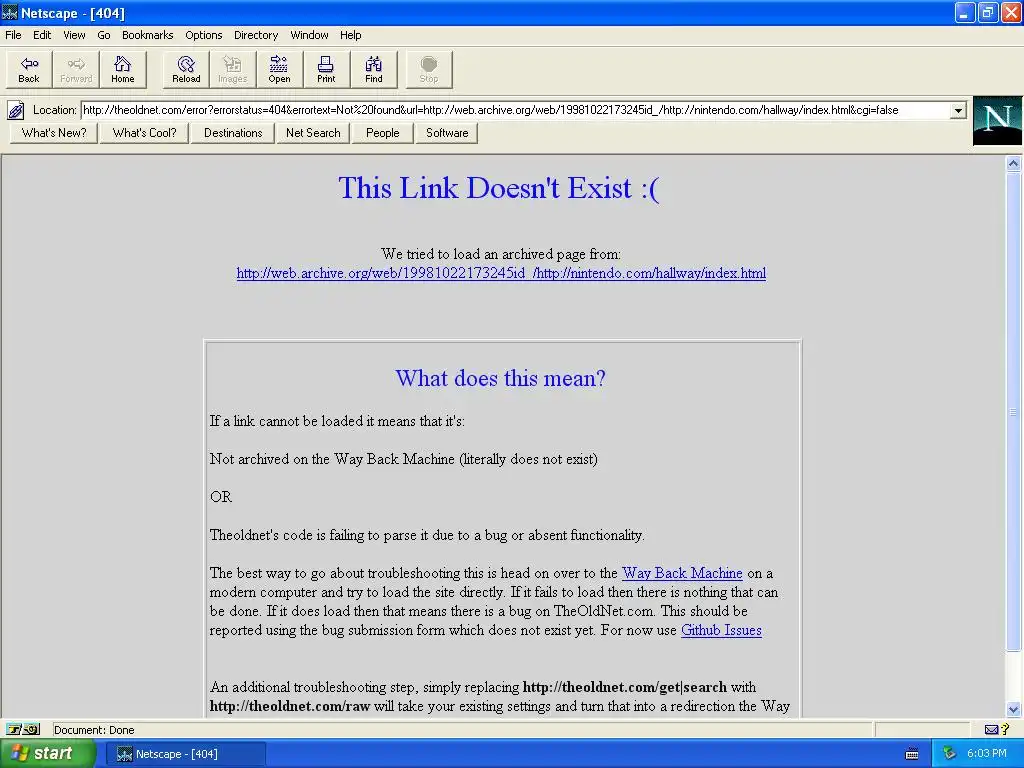Click the What does this mean? heading
This screenshot has width=1024, height=768.
pos(500,378)
